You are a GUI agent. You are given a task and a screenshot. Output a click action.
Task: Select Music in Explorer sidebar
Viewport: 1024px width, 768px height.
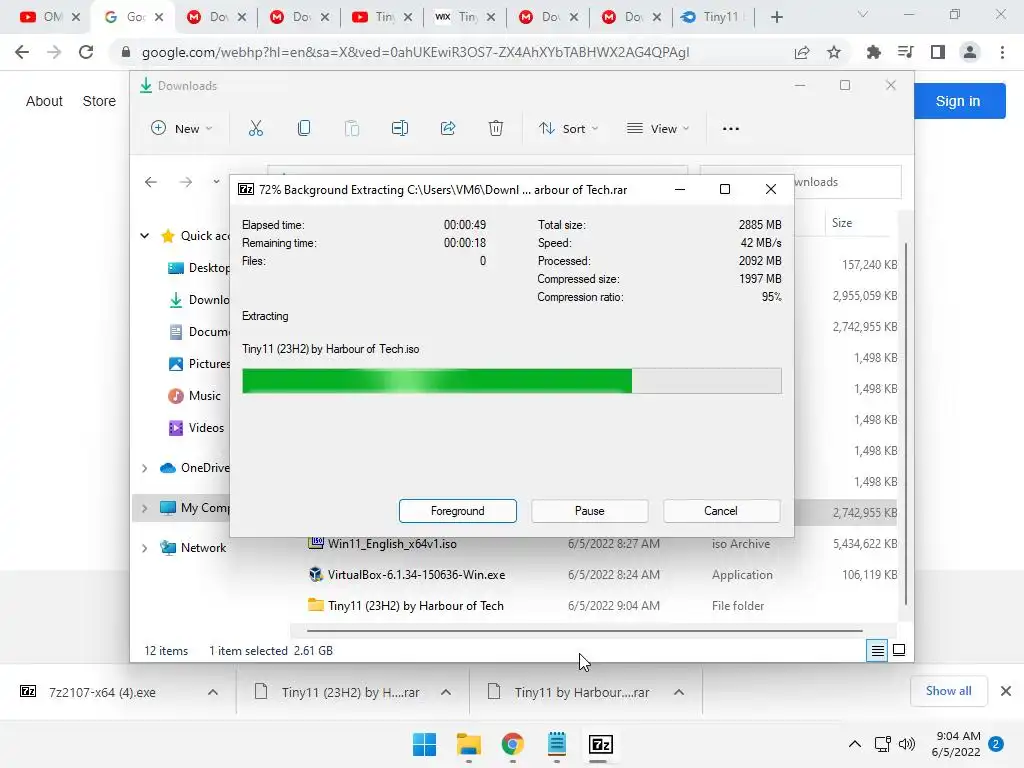pyautogui.click(x=194, y=396)
